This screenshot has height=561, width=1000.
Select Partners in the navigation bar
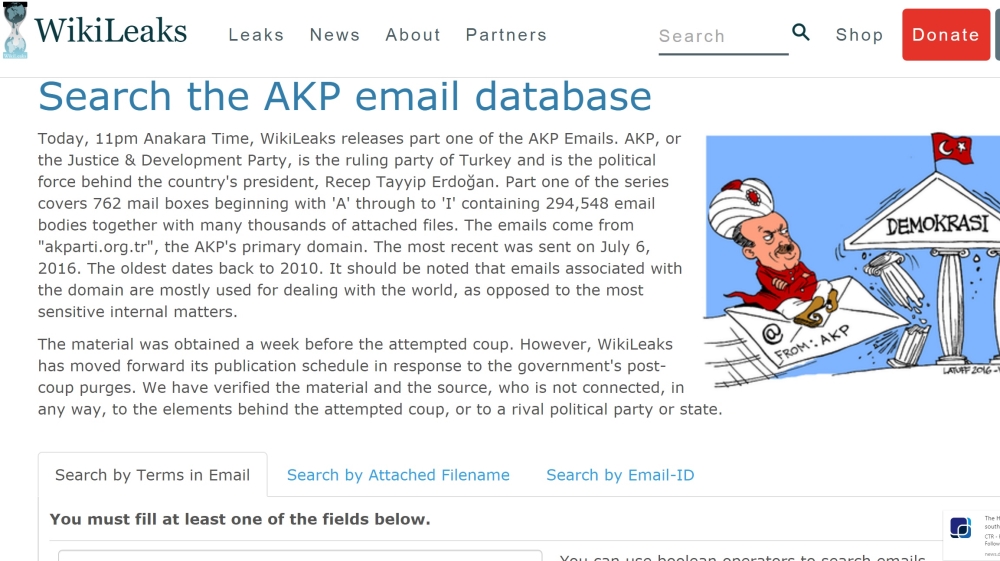[506, 35]
